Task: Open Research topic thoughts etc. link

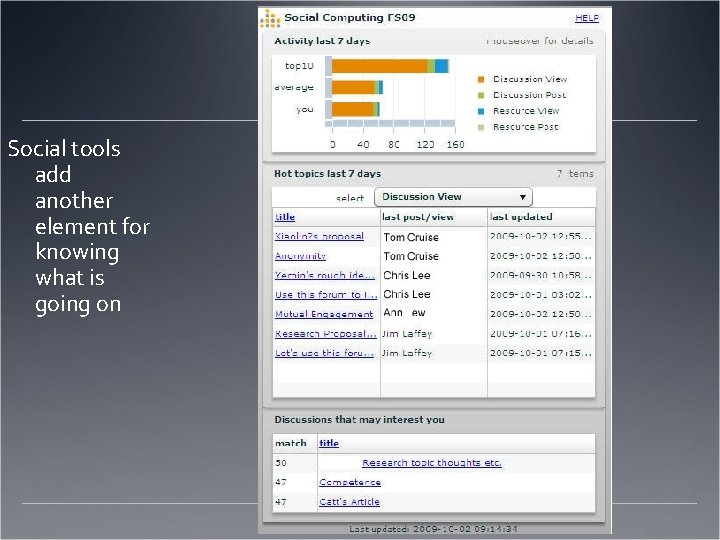Action: click(x=432, y=463)
